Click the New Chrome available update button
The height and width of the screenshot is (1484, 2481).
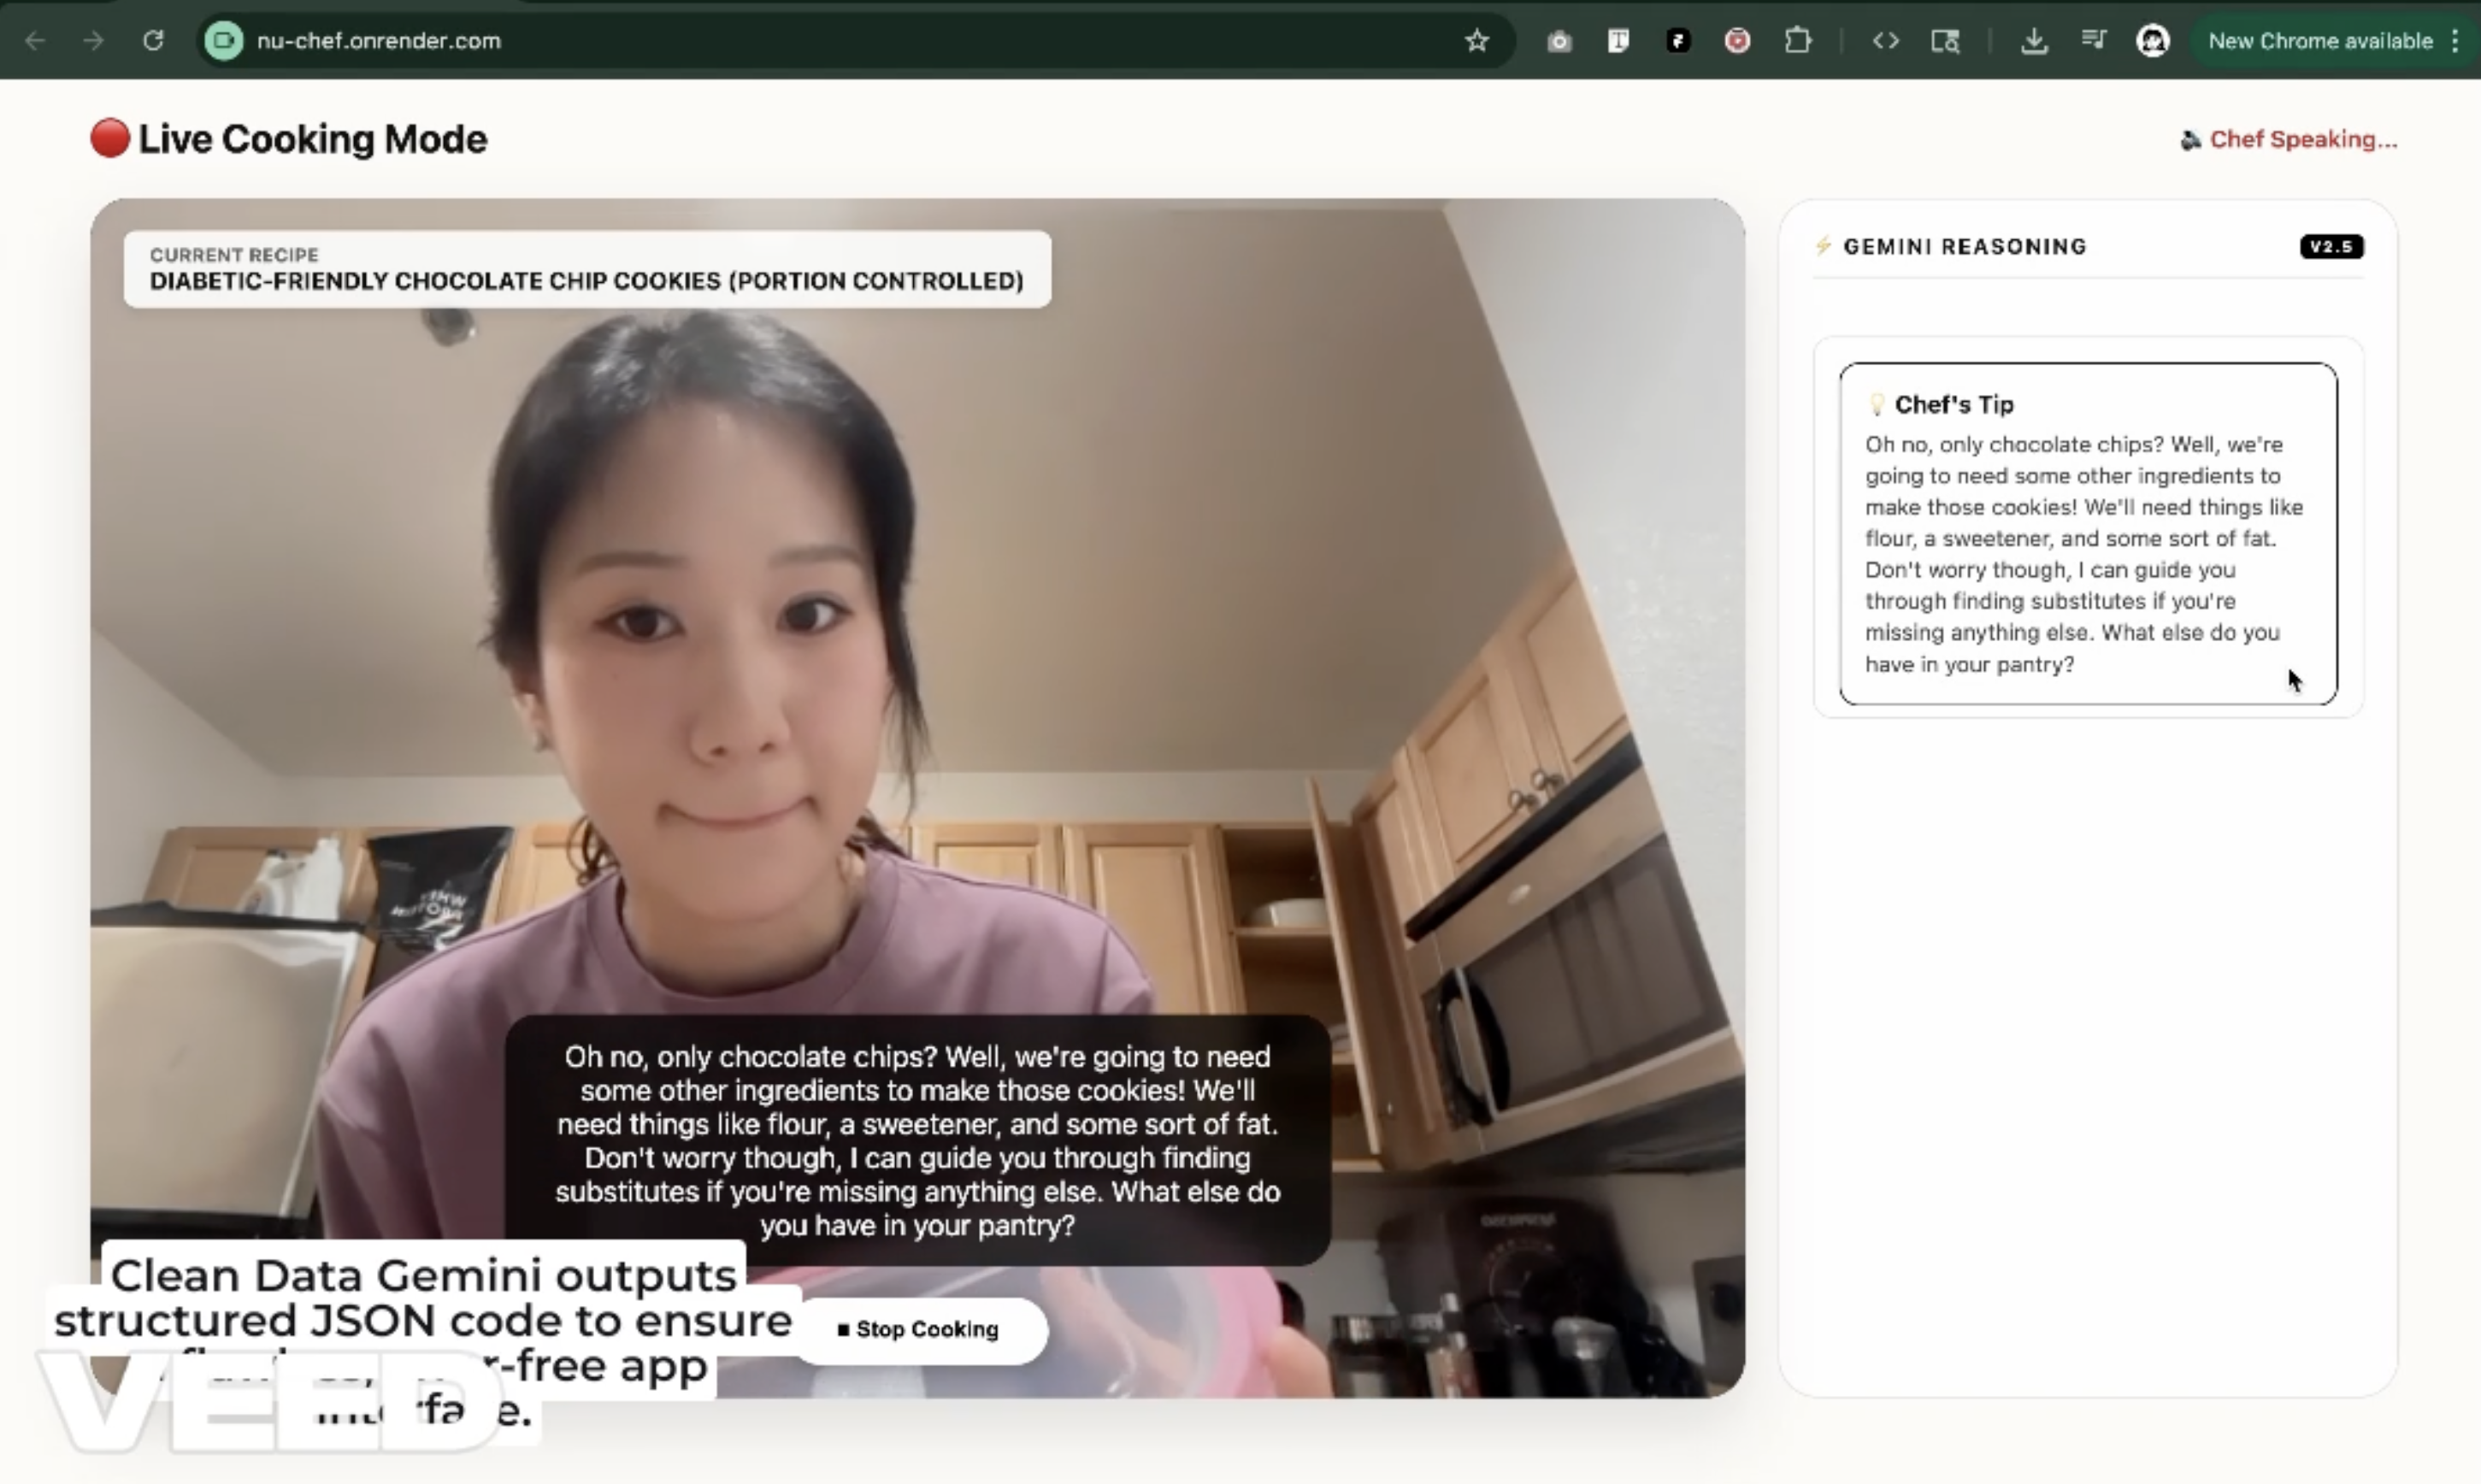2319,41
